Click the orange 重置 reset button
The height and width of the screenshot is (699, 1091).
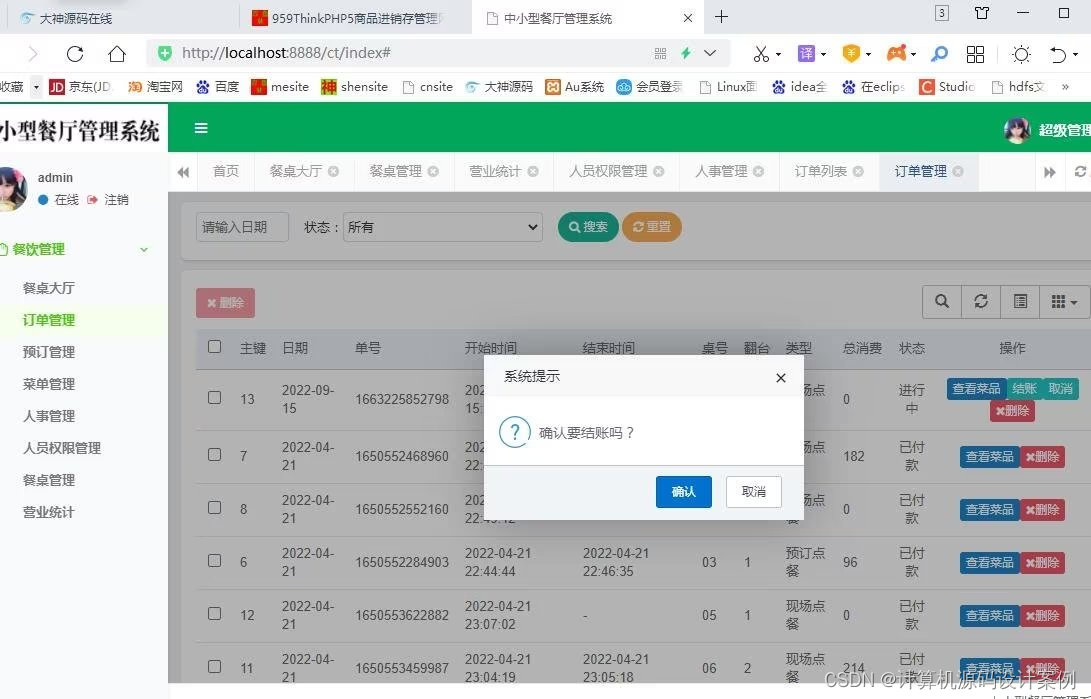coord(651,227)
